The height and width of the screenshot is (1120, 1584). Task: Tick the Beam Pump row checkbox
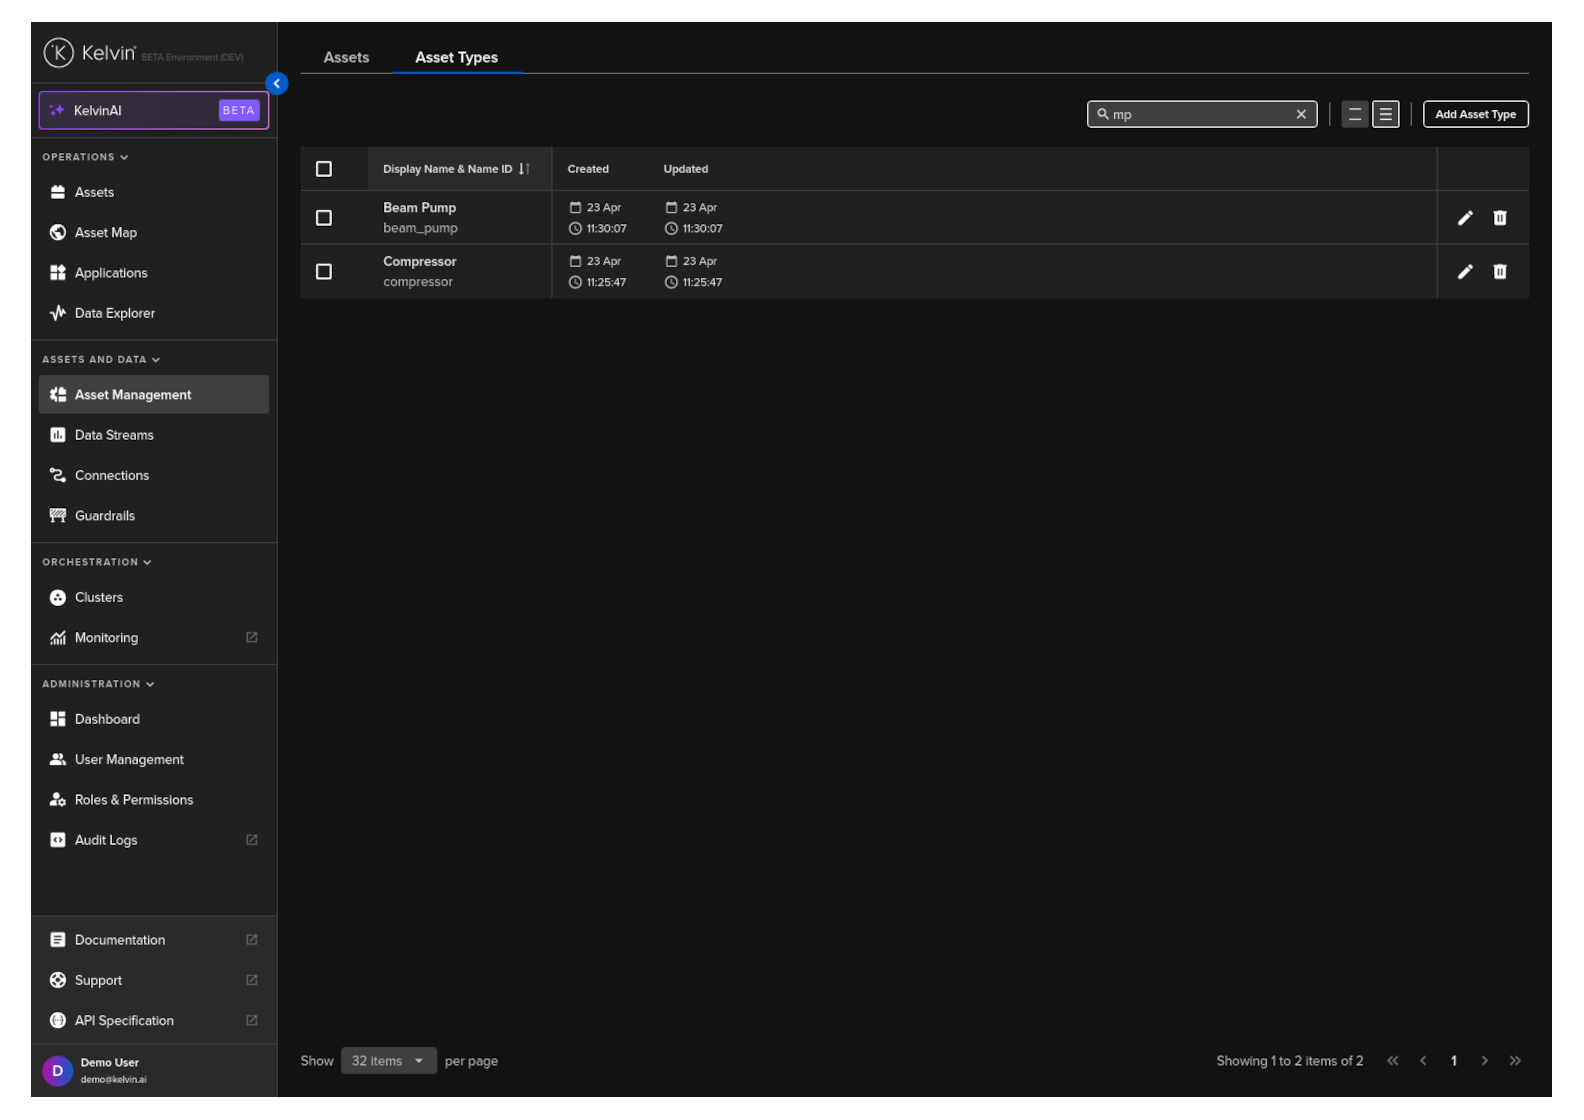[324, 218]
